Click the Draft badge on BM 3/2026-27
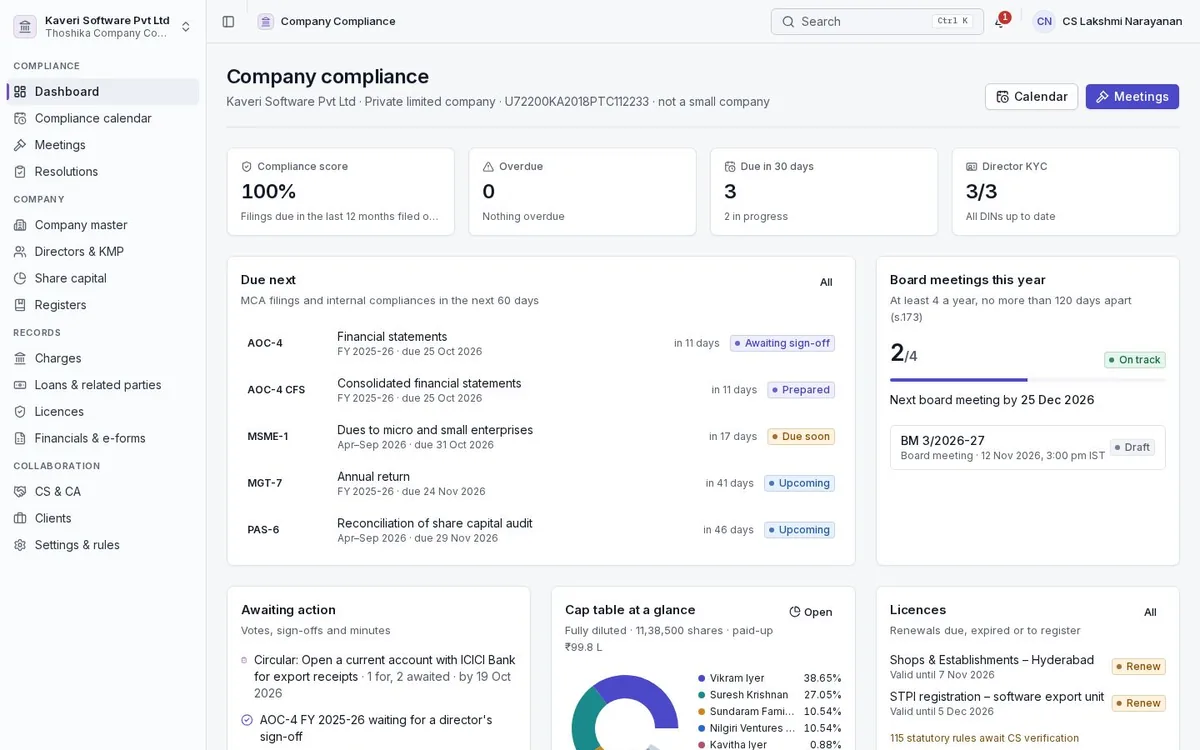 [x=1132, y=447]
